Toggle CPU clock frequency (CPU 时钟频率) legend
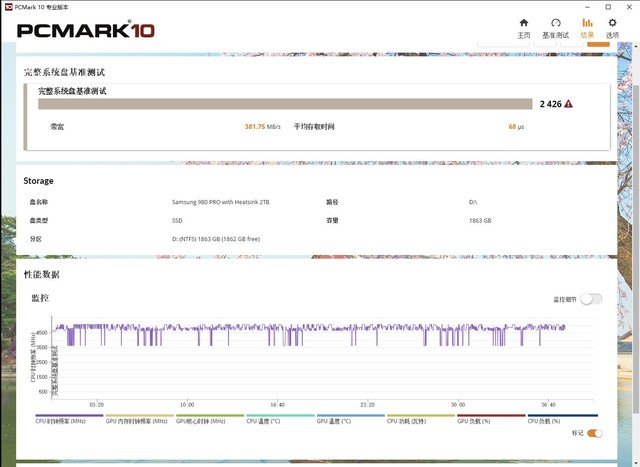Screen dimensions: 640x467 tap(60, 421)
